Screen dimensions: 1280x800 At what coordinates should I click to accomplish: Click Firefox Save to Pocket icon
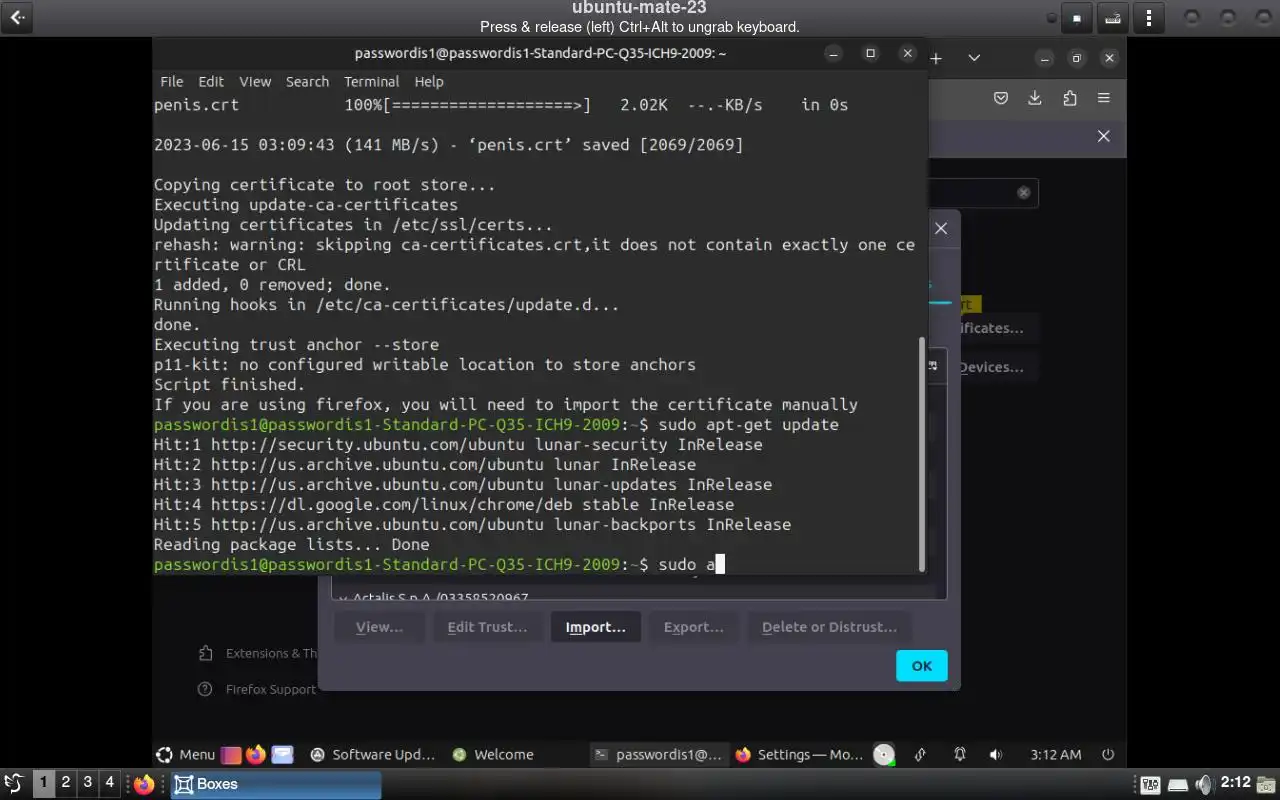coord(1001,97)
